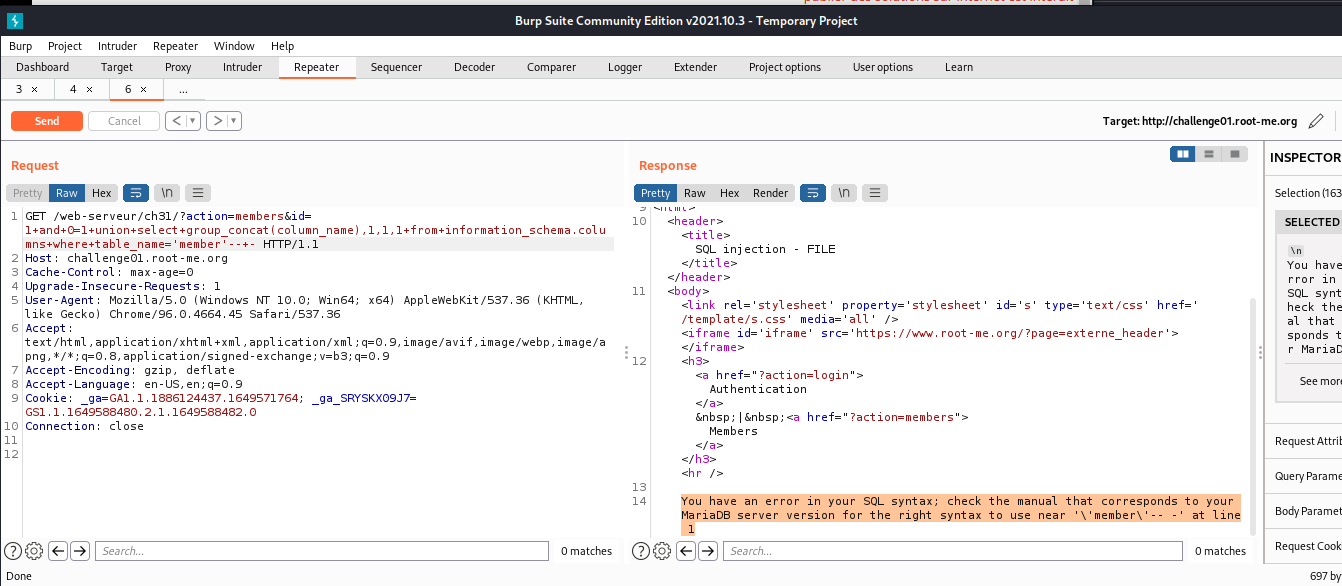Screen dimensions: 1342x586
Task: Select combined tabbed layout icon
Action: click(x=1235, y=154)
